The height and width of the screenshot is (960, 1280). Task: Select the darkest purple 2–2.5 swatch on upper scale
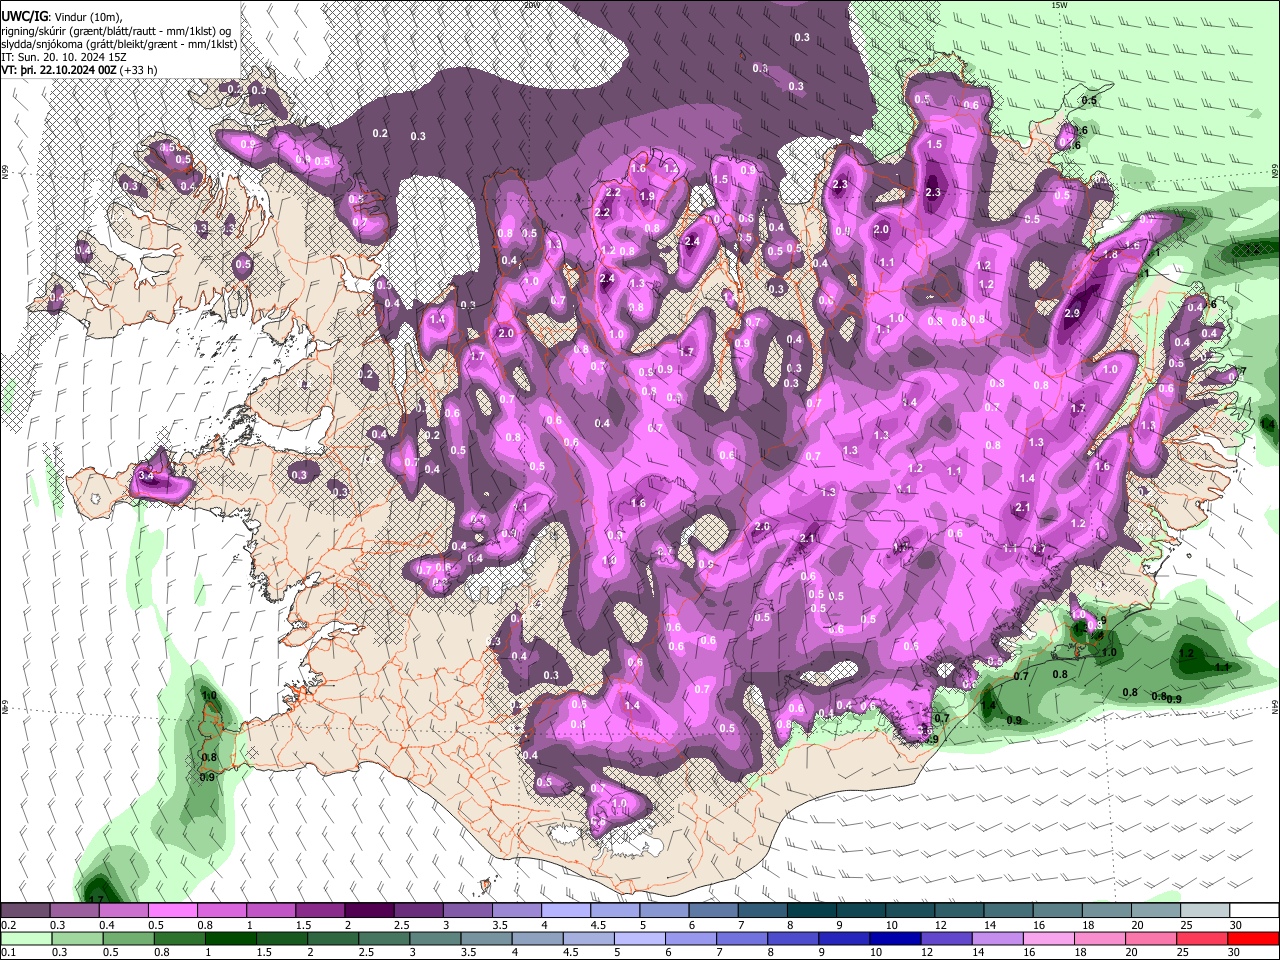[x=369, y=911]
